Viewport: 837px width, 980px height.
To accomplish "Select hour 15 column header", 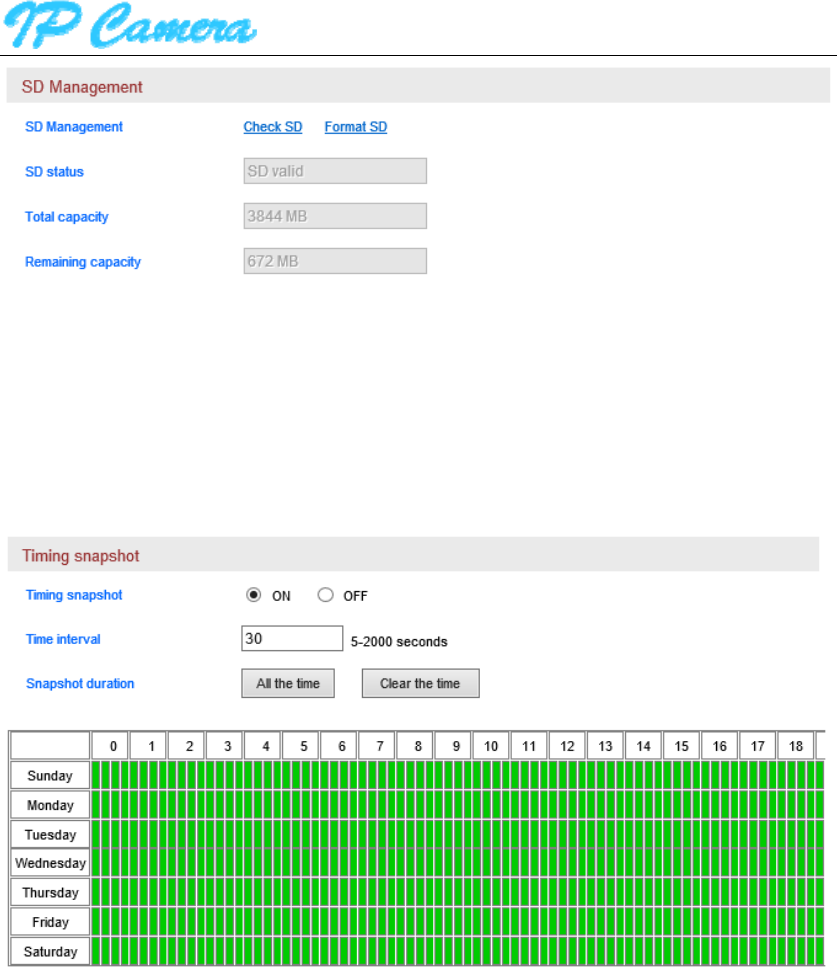I will click(x=682, y=746).
